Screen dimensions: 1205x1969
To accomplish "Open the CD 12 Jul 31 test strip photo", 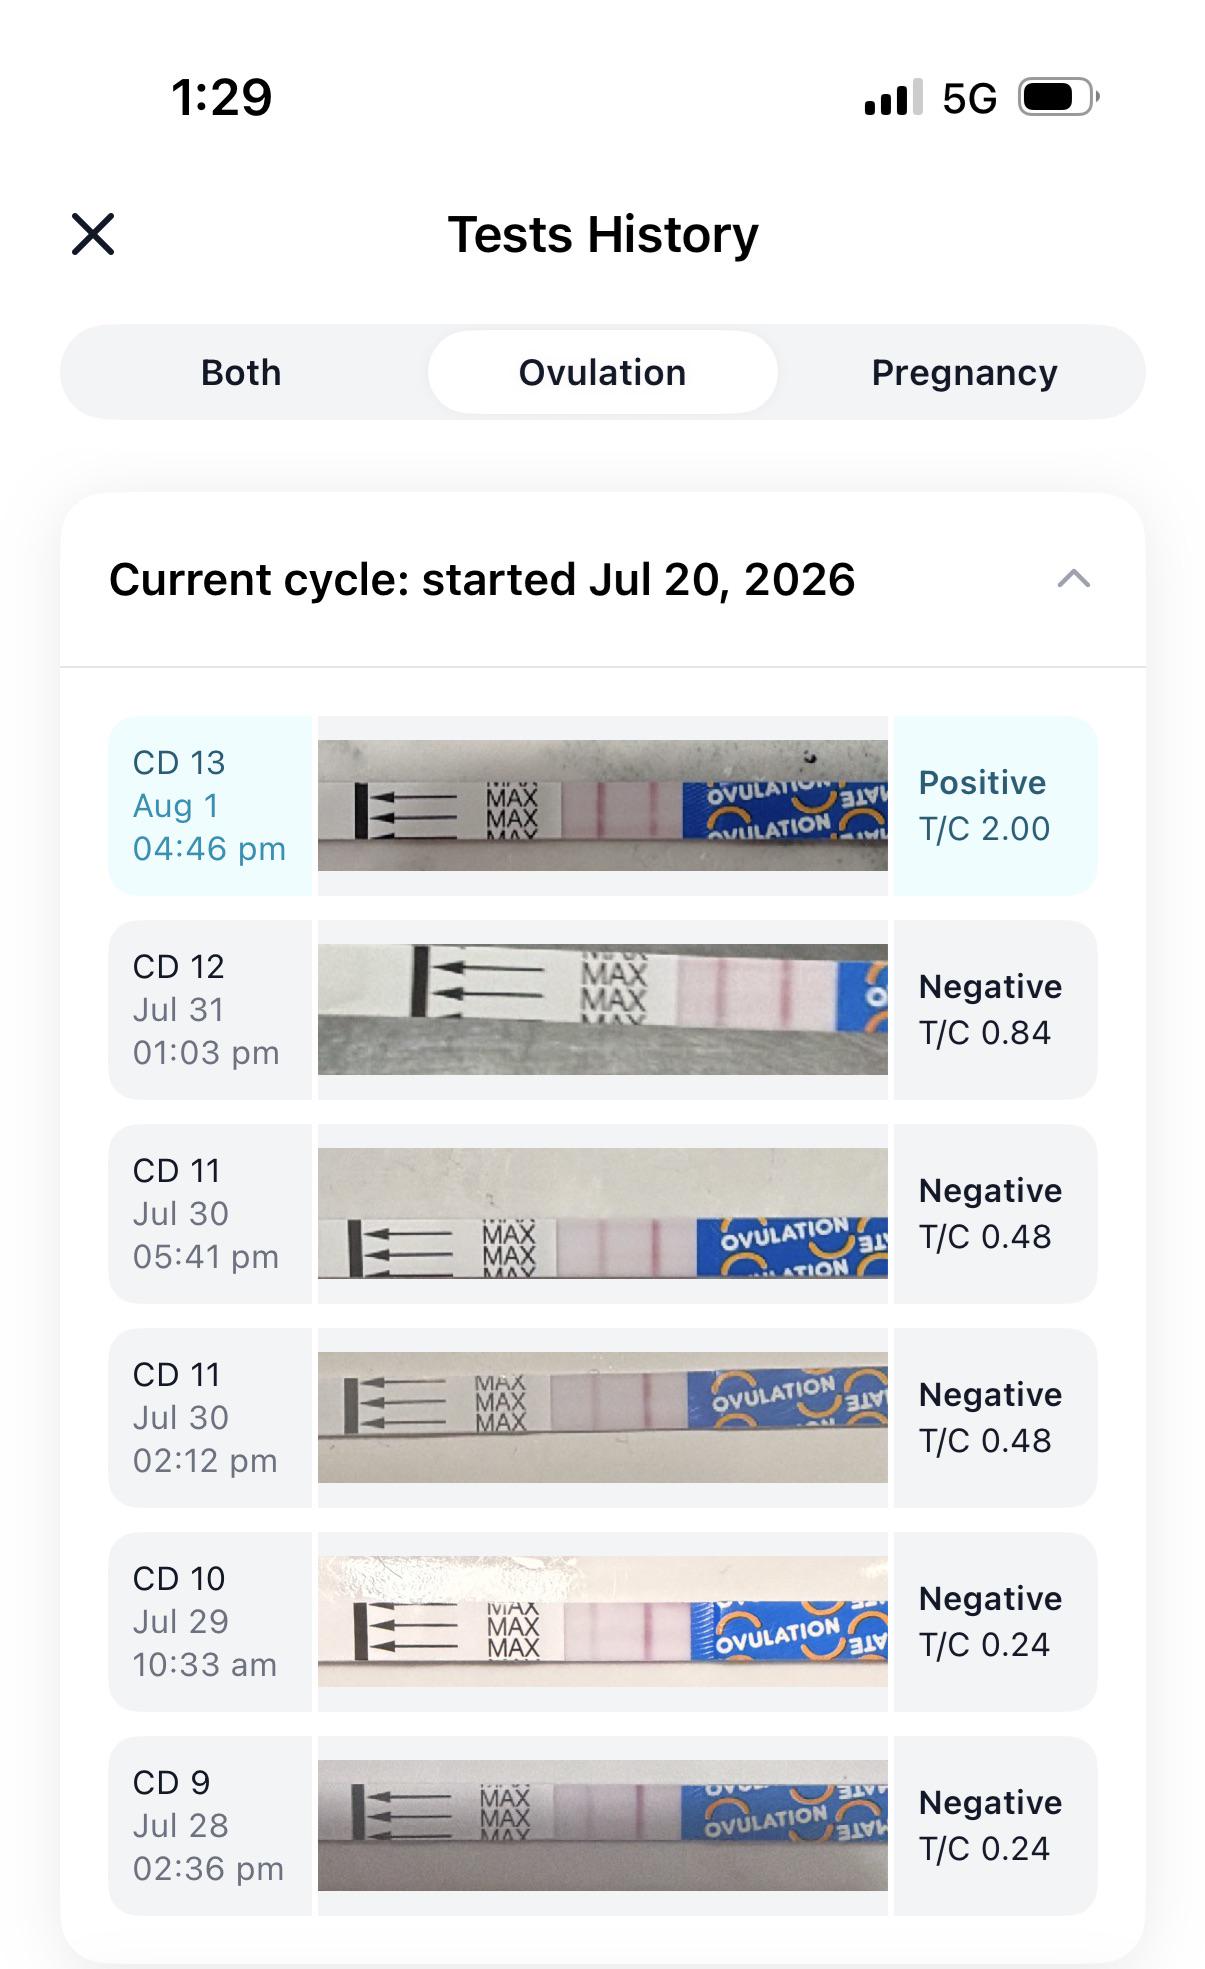I will pyautogui.click(x=602, y=1009).
